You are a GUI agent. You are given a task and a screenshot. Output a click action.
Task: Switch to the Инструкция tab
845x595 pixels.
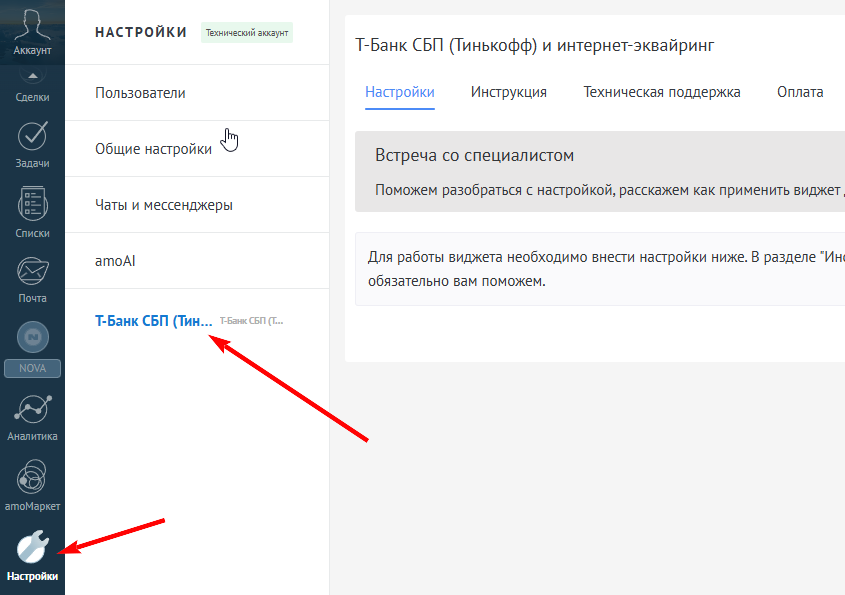[508, 92]
